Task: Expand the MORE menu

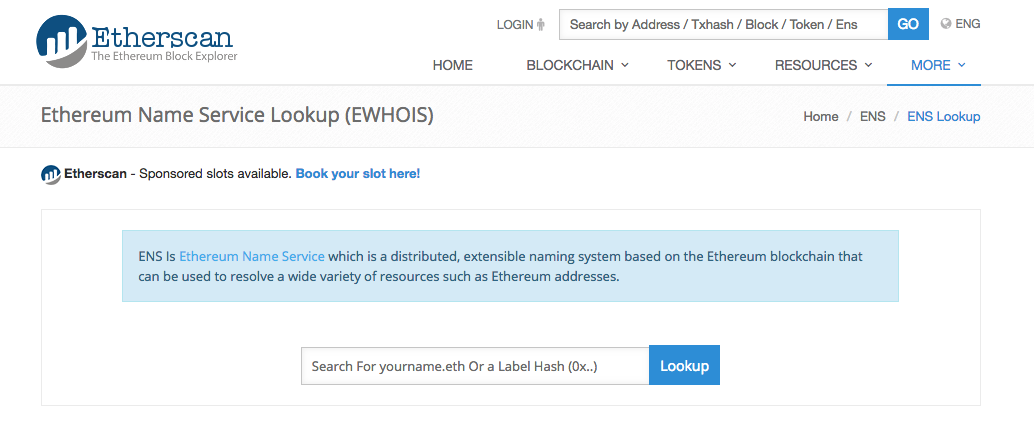Action: tap(938, 65)
